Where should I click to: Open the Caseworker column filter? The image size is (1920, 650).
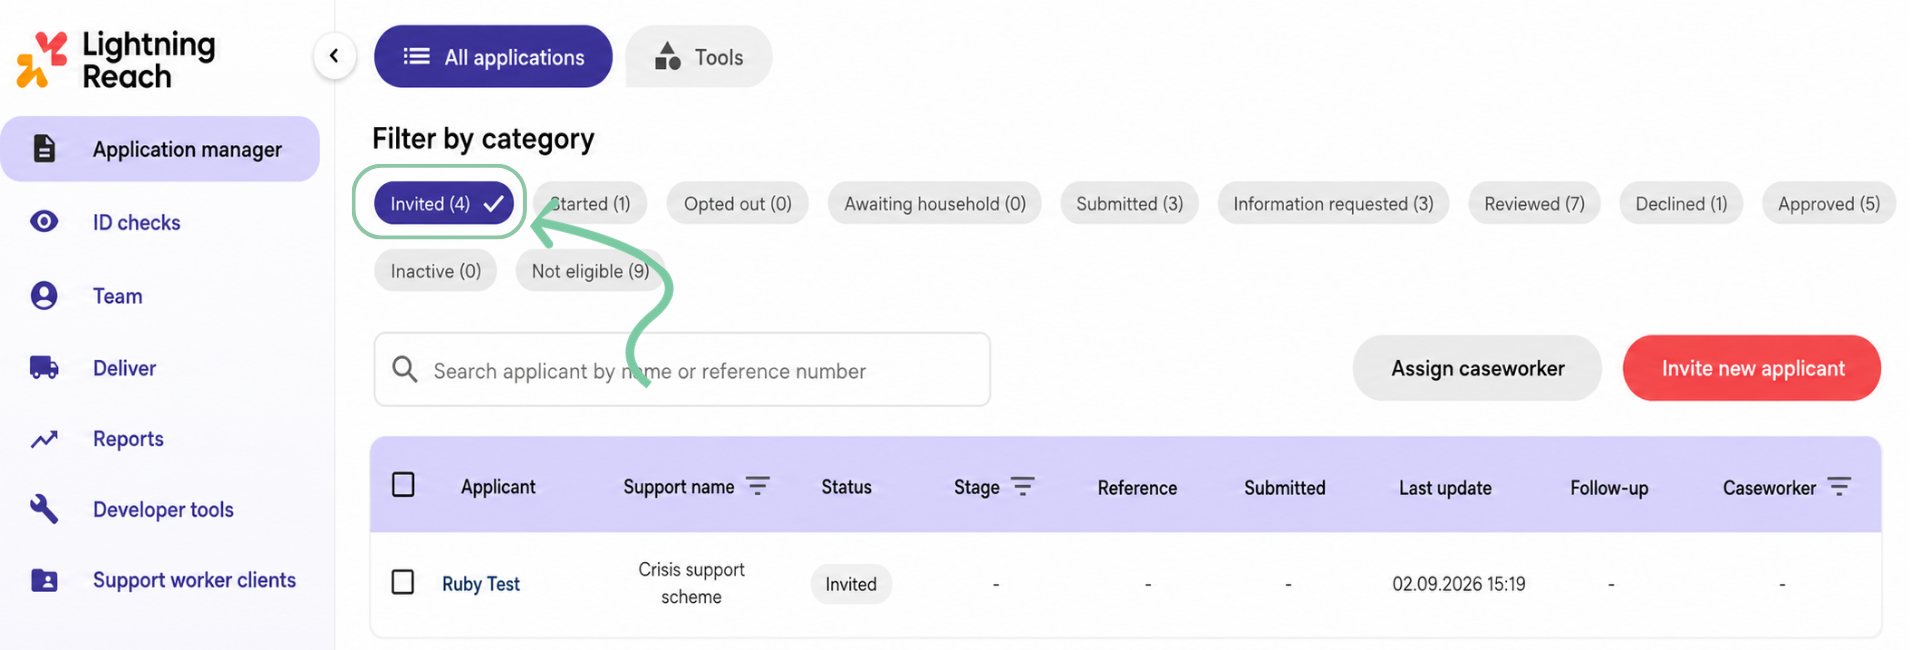[x=1839, y=486]
